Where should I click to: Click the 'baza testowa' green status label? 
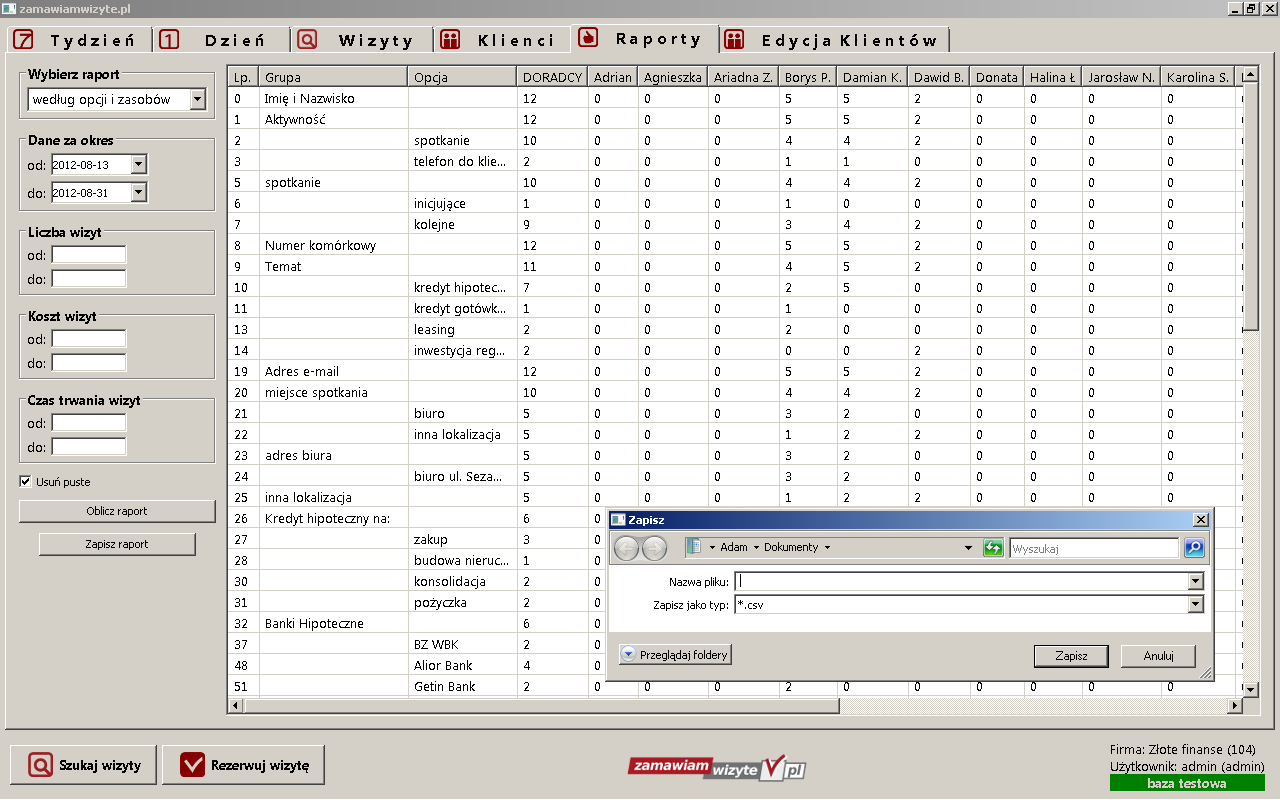[1187, 783]
